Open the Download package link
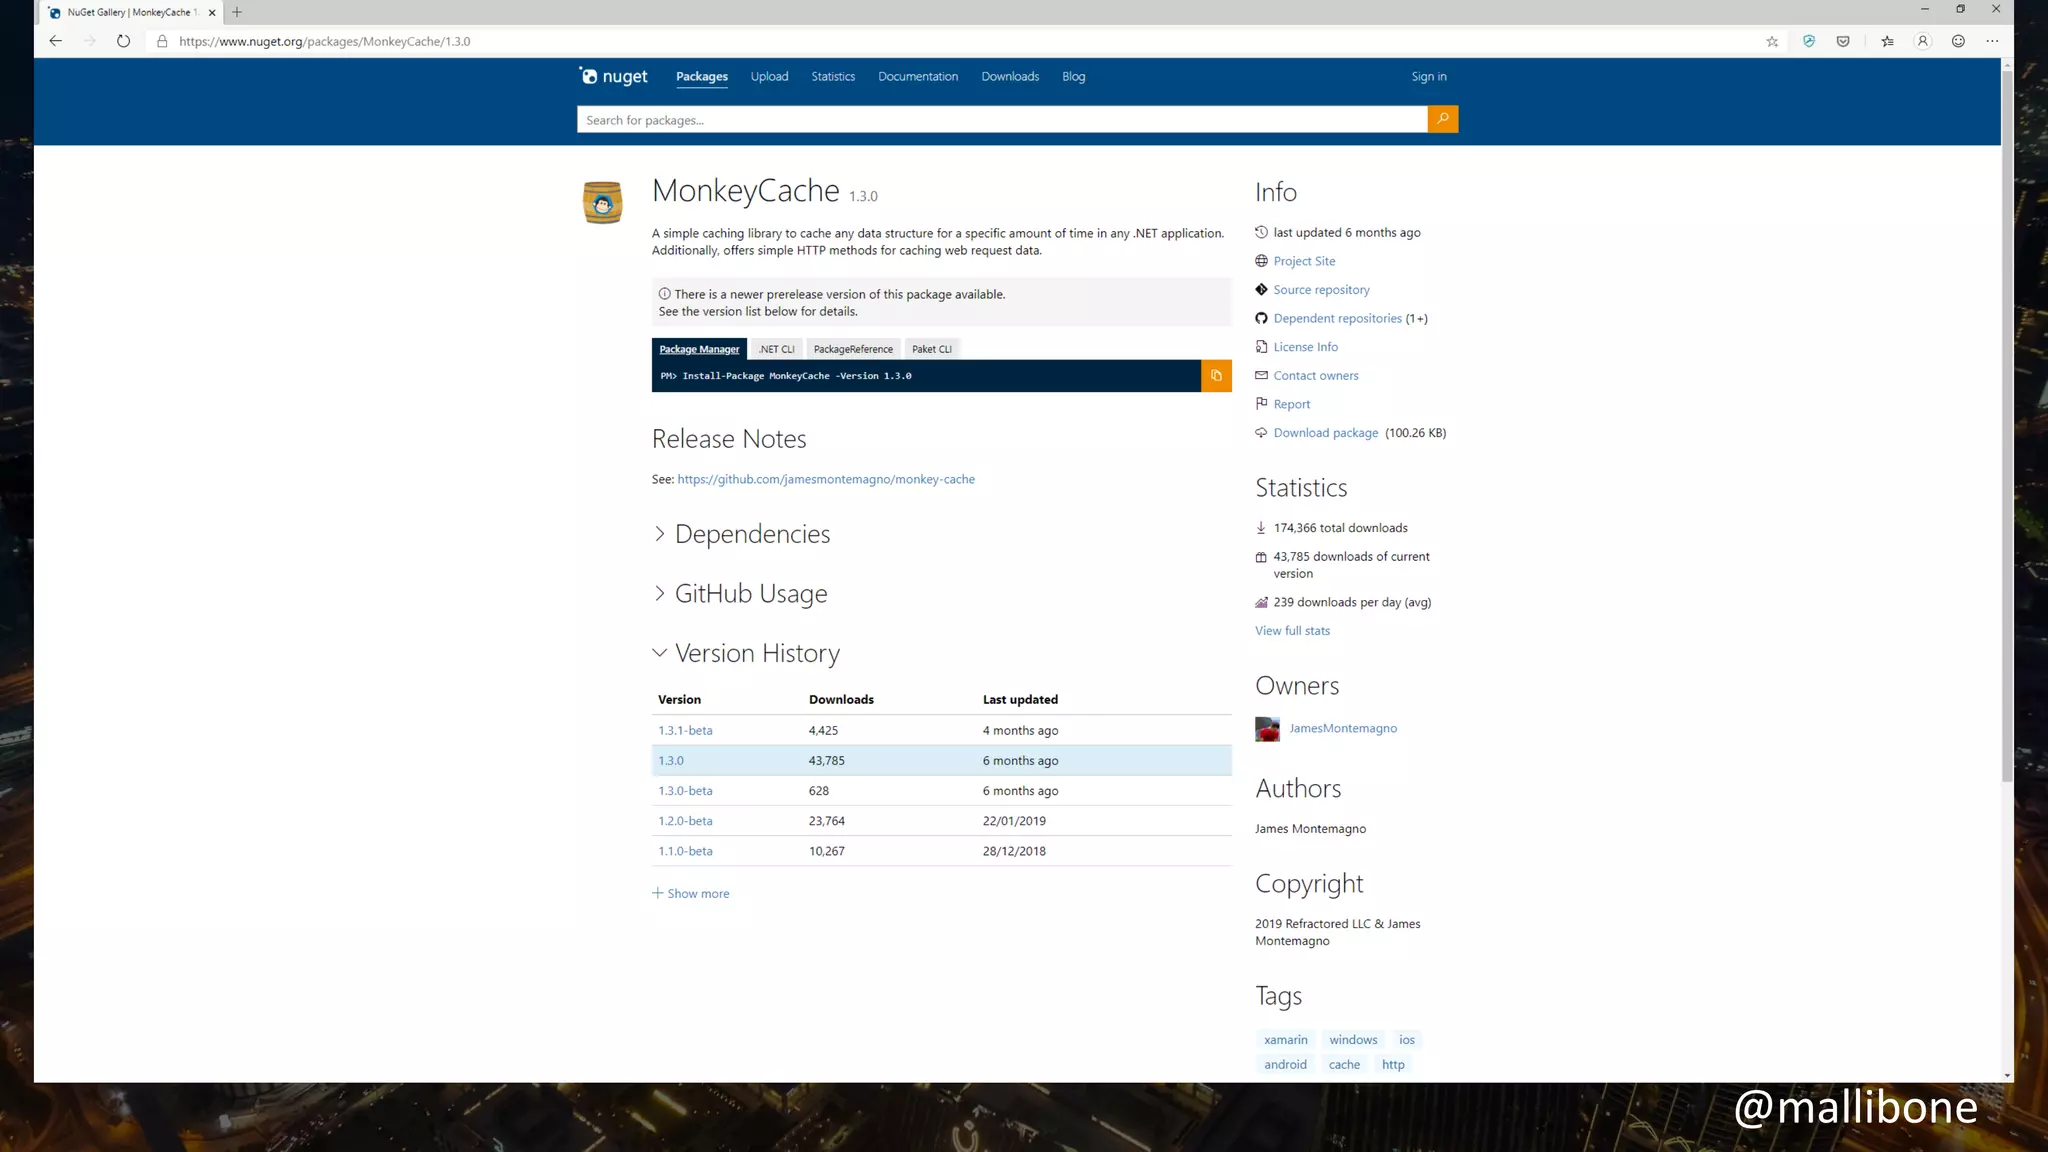 coord(1325,433)
